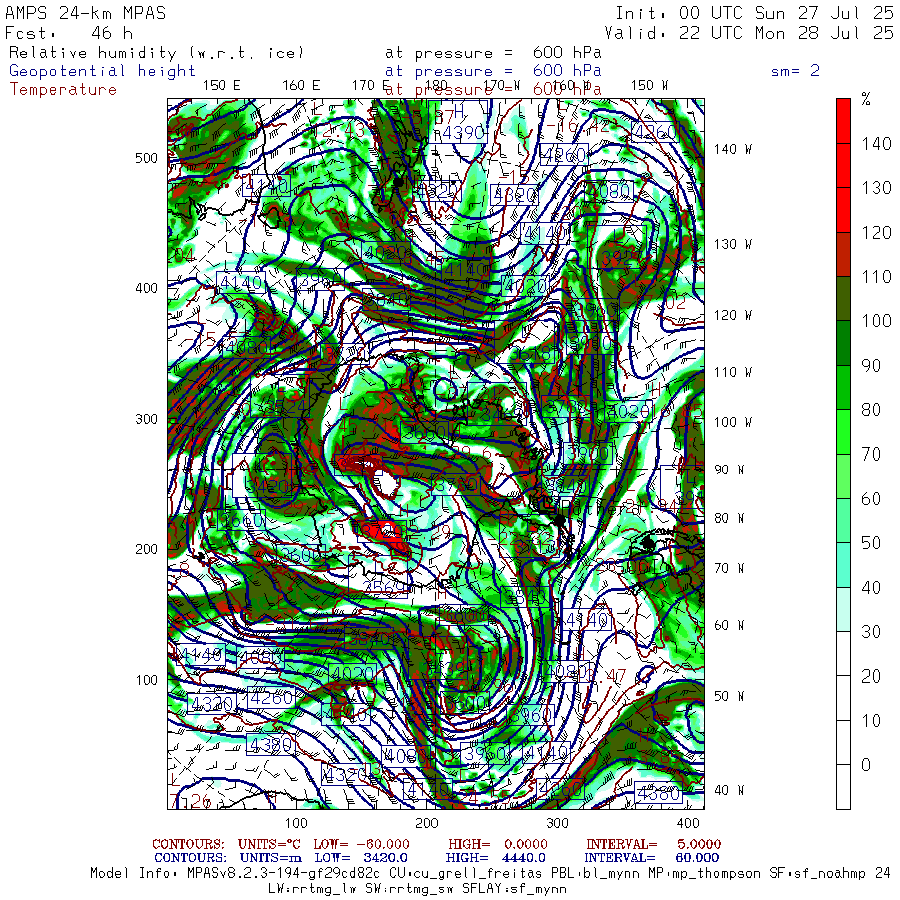This screenshot has width=900, height=900.
Task: Click the '4390' high contour label at map top
Action: coord(464,133)
